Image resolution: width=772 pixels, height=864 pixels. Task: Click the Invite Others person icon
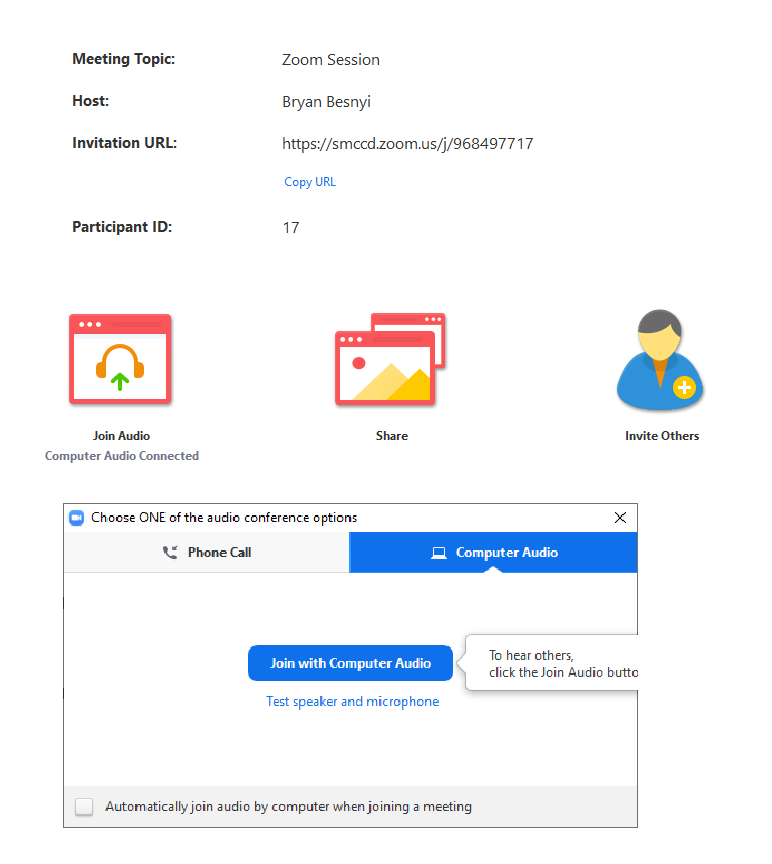coord(660,360)
